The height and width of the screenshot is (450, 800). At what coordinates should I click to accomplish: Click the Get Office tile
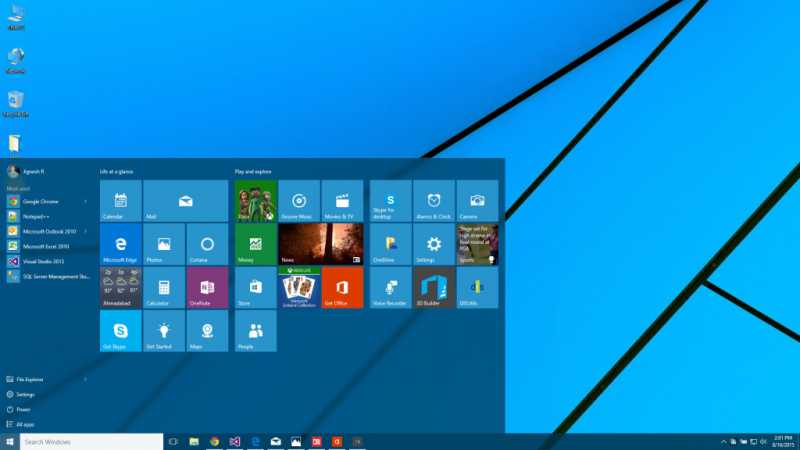click(342, 287)
